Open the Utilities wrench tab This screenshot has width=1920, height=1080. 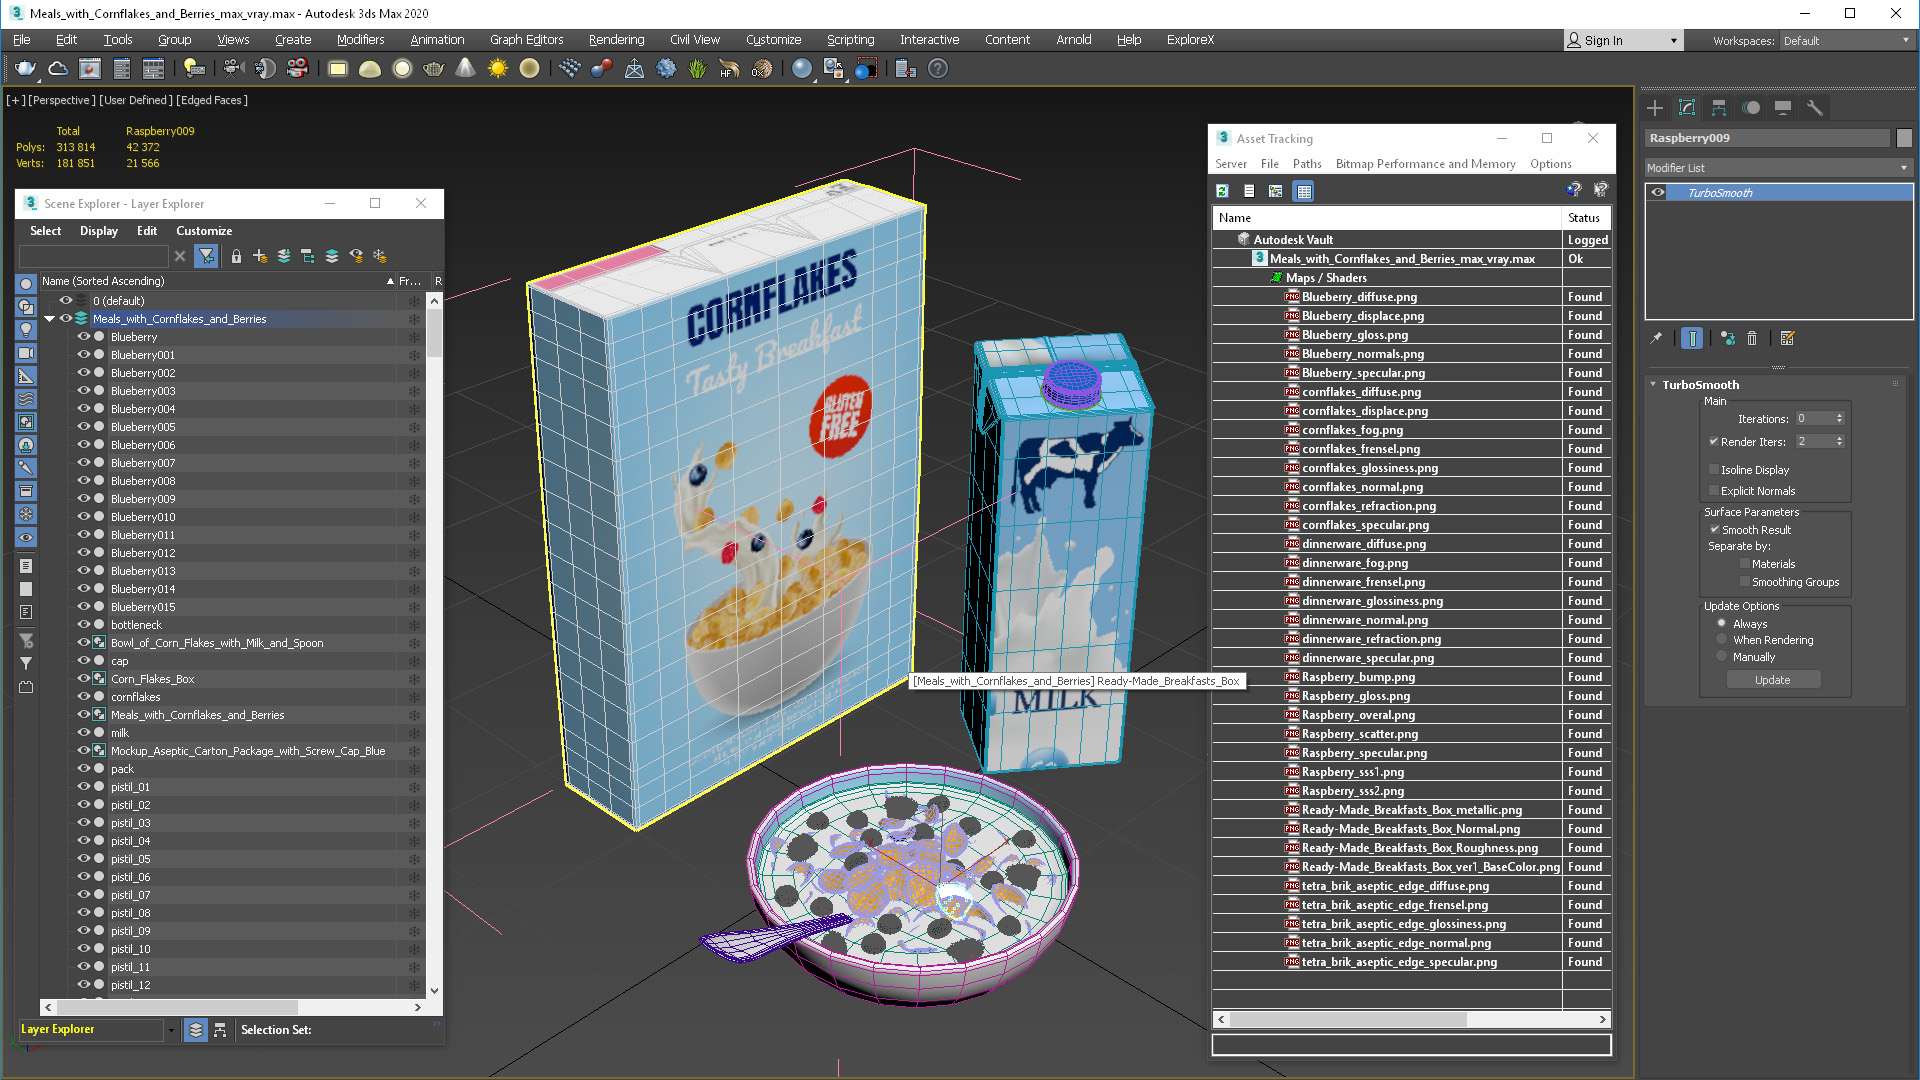point(1815,108)
